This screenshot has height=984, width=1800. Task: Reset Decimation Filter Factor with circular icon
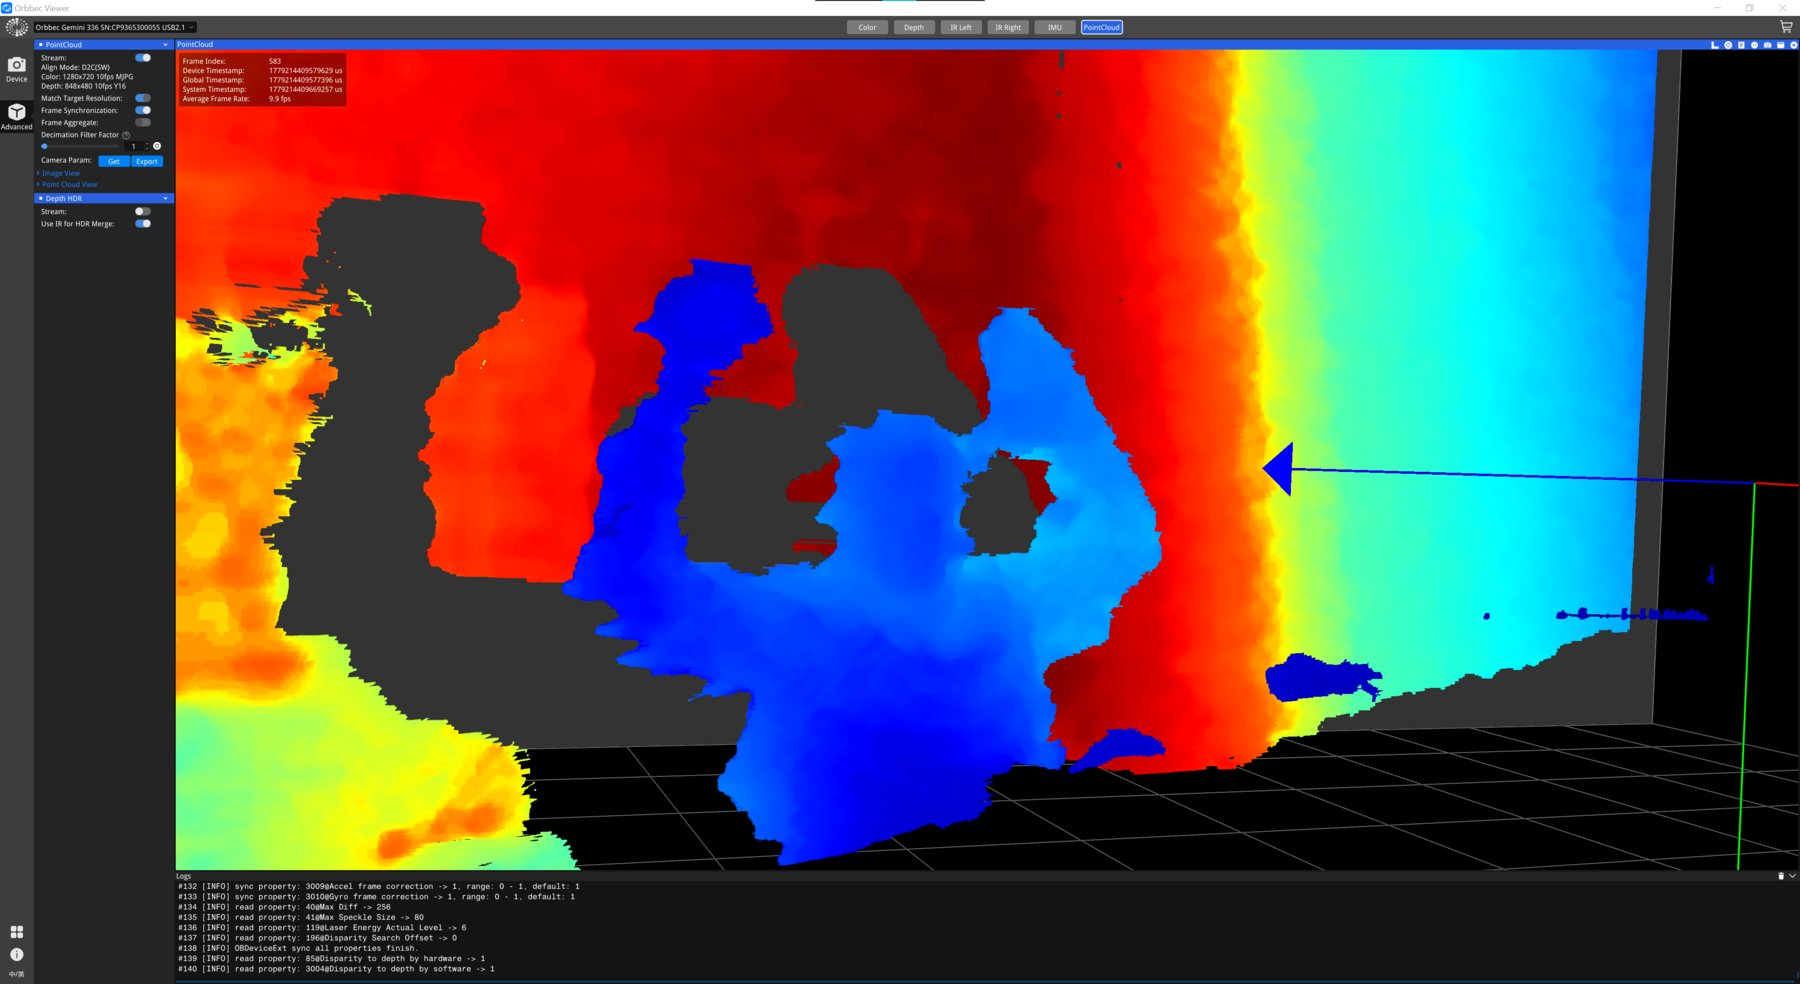click(157, 146)
